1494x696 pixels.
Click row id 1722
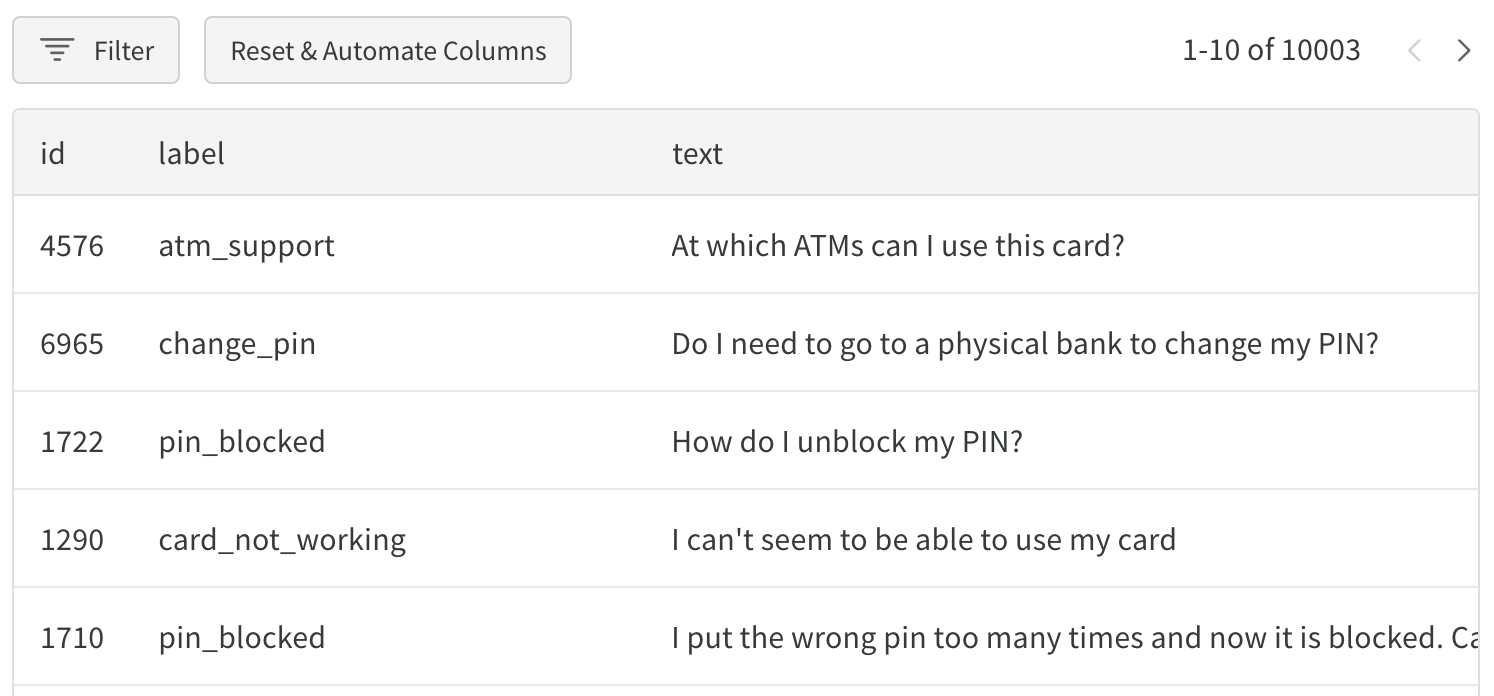click(72, 442)
